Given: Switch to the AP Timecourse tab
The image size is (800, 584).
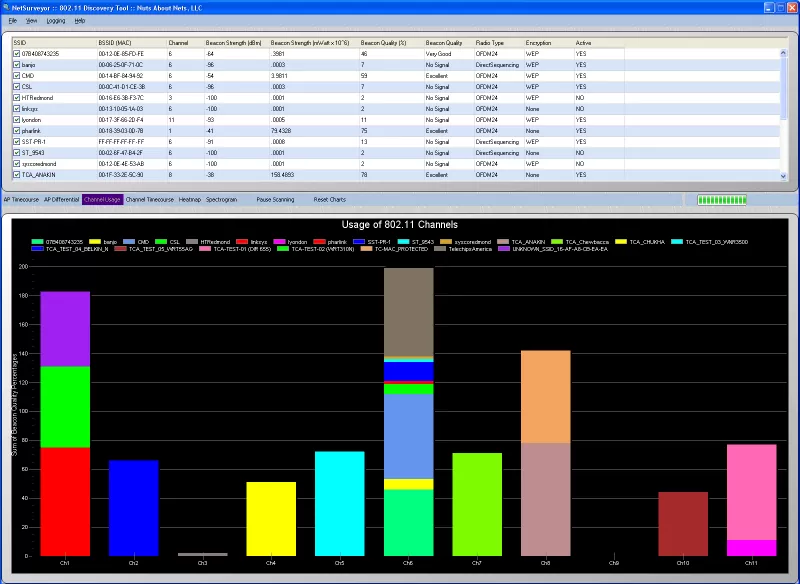Looking at the screenshot, I should (21, 199).
